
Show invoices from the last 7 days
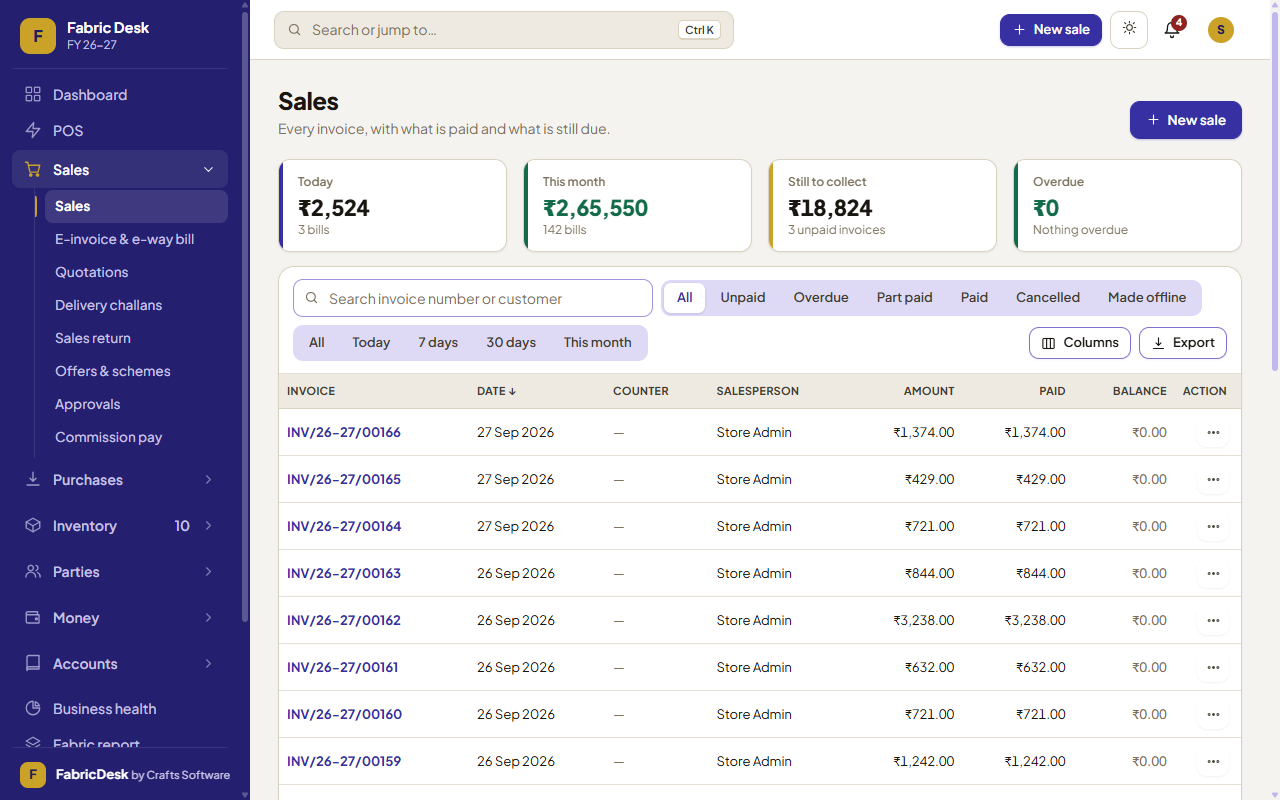[438, 343]
